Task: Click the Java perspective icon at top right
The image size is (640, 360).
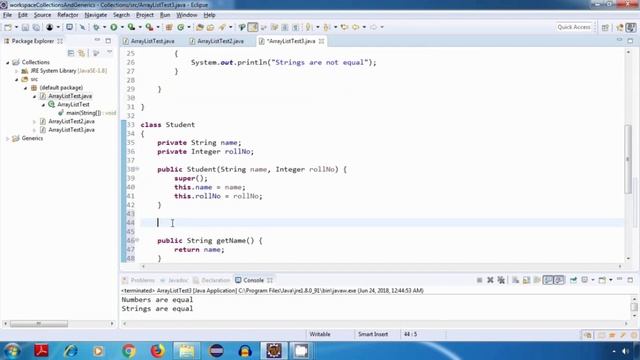Action: coord(631,27)
